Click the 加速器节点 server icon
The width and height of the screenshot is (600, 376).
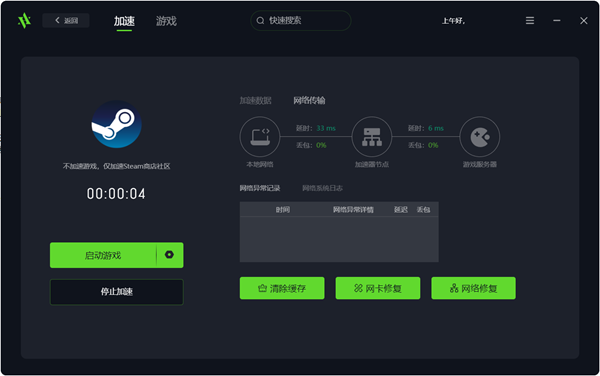tap(372, 137)
